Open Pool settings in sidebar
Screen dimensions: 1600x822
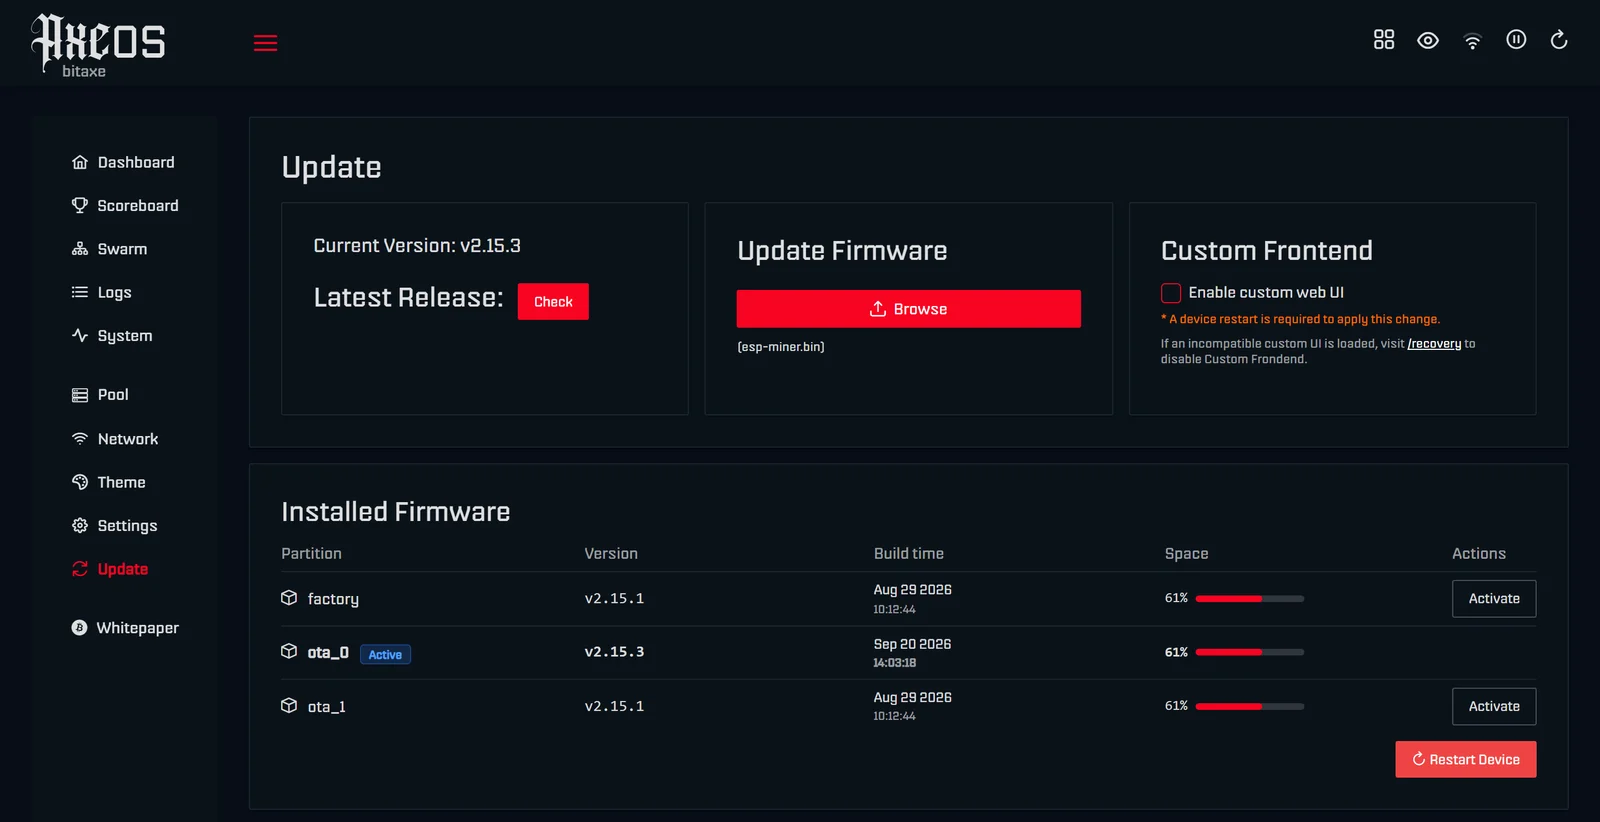tap(100, 395)
